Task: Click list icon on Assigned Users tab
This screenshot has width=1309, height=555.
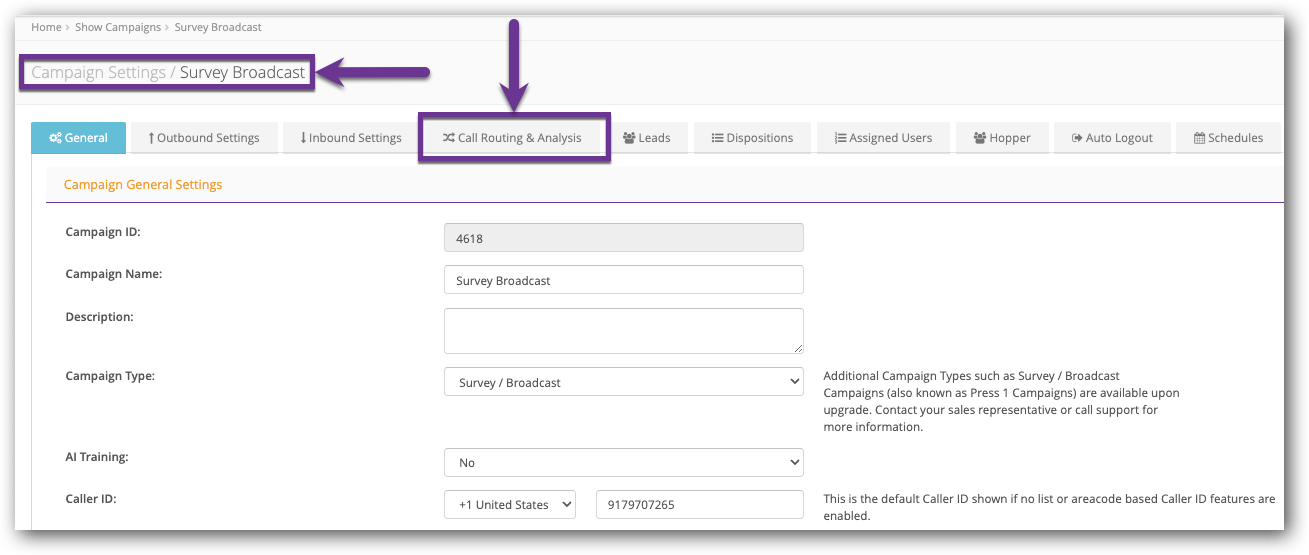Action: click(840, 138)
